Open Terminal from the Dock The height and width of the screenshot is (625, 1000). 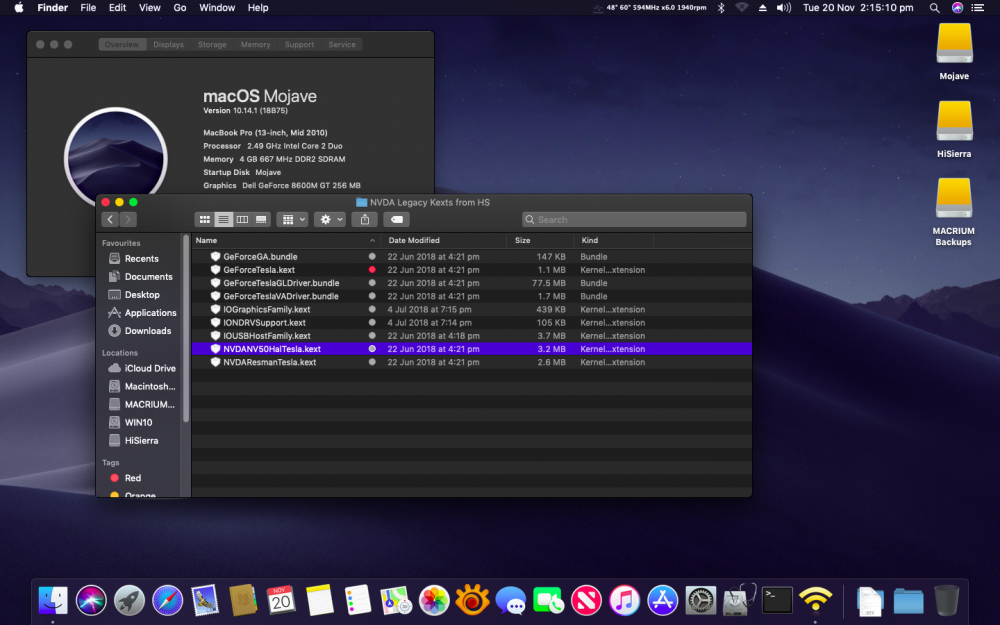coord(777,600)
